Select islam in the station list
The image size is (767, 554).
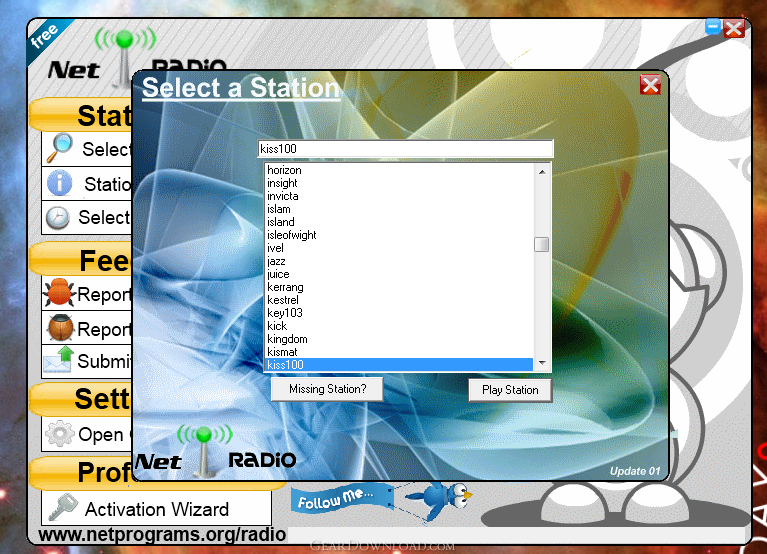pyautogui.click(x=399, y=209)
